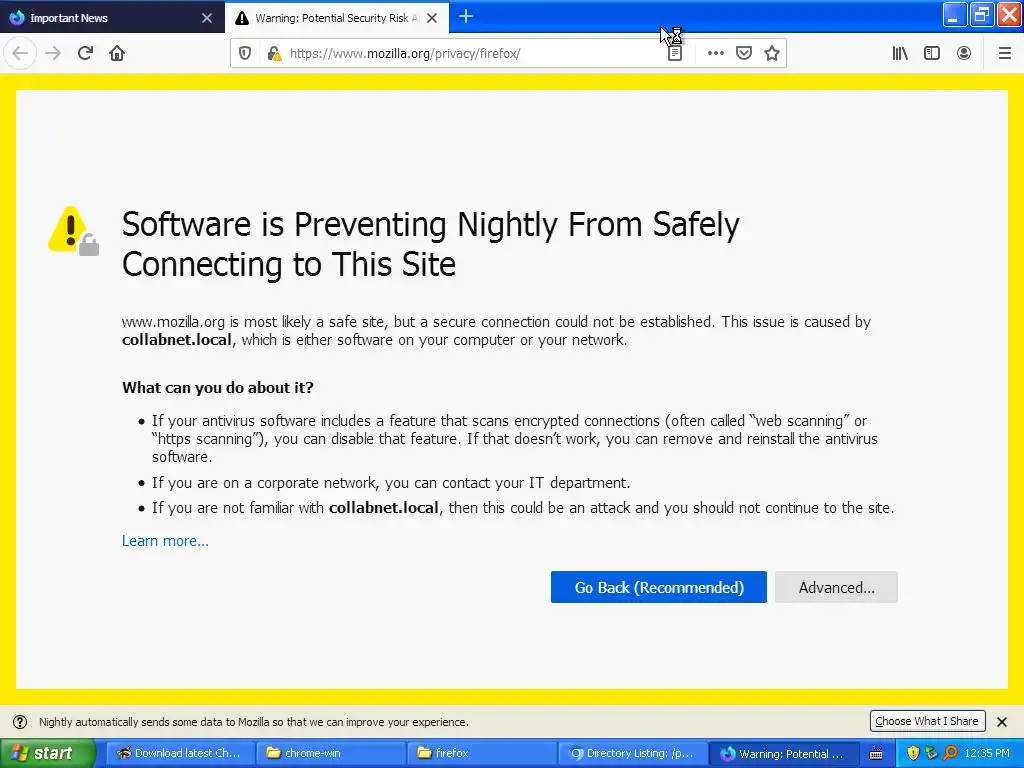Open the Learn more... link
The height and width of the screenshot is (768, 1024).
165,541
